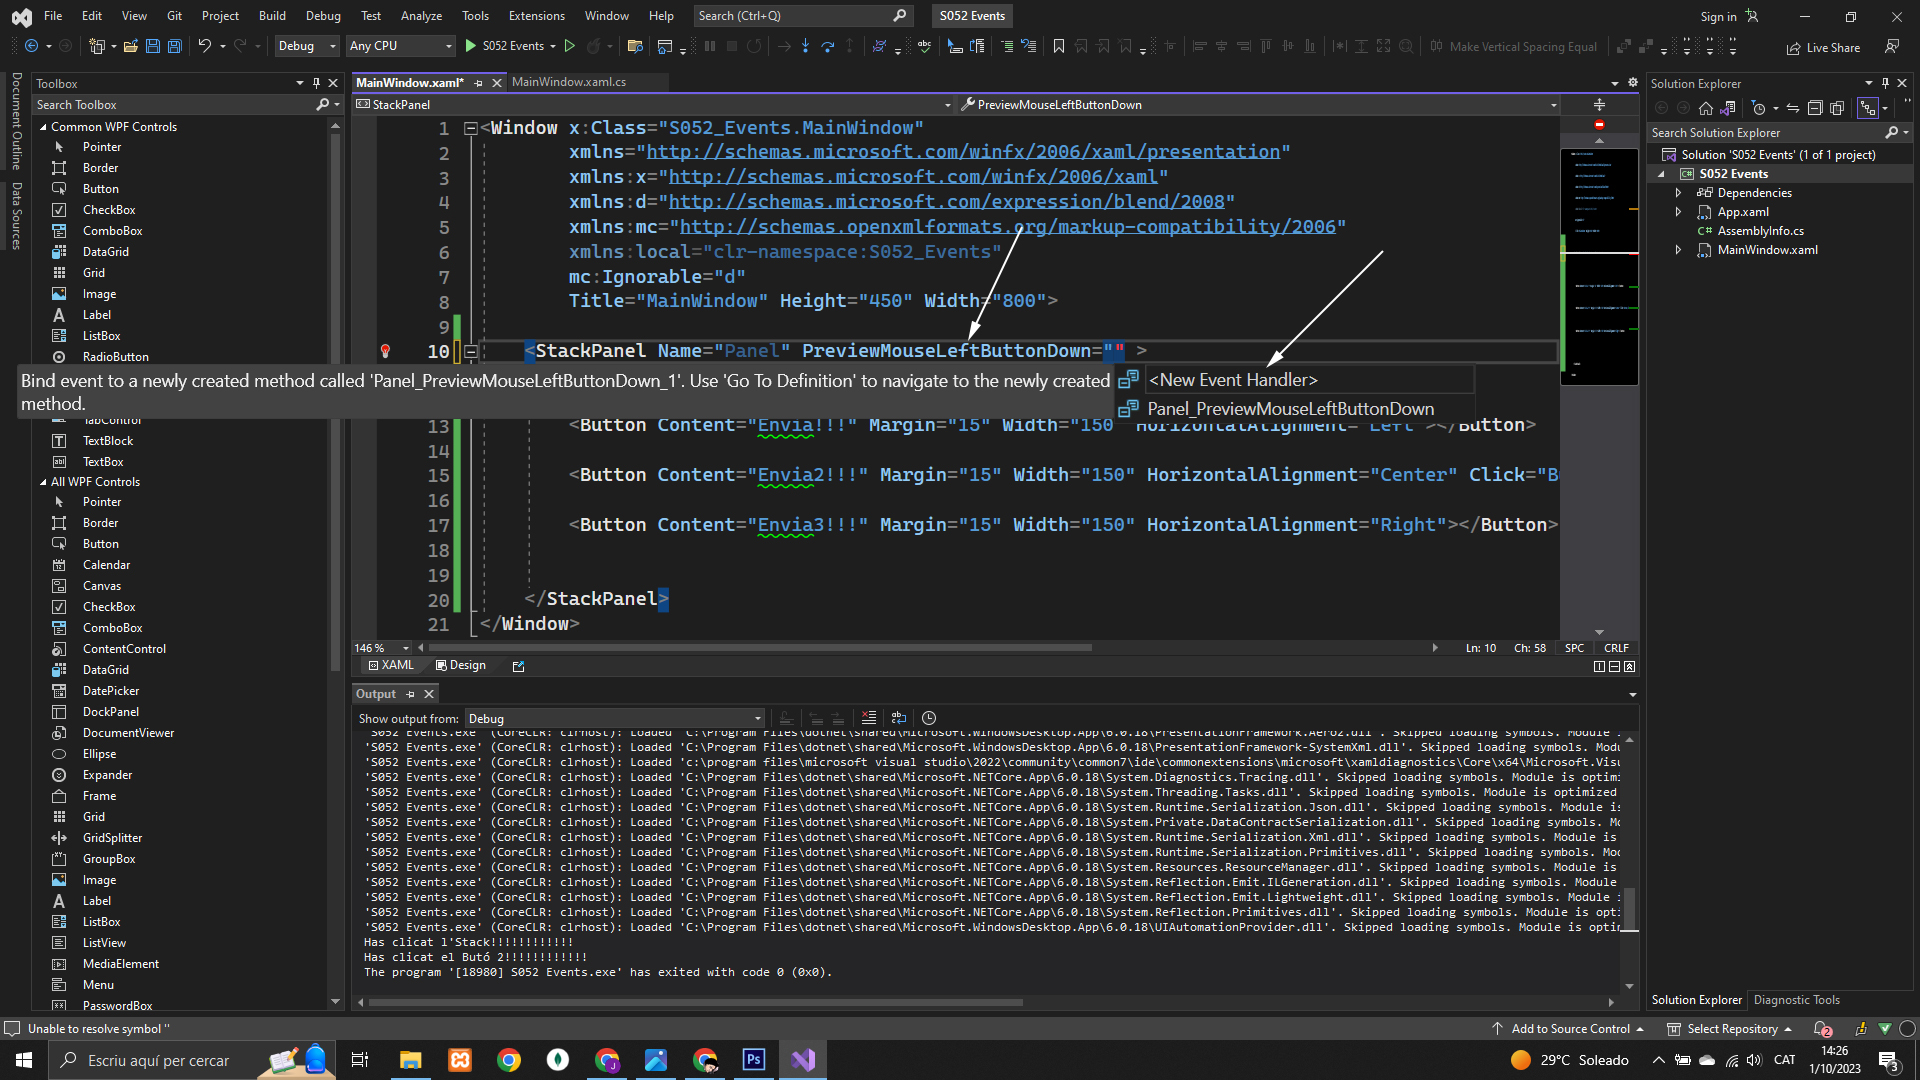Viewport: 1920px width, 1080px height.
Task: Collapse the Common WPF Controls group
Action: point(44,127)
